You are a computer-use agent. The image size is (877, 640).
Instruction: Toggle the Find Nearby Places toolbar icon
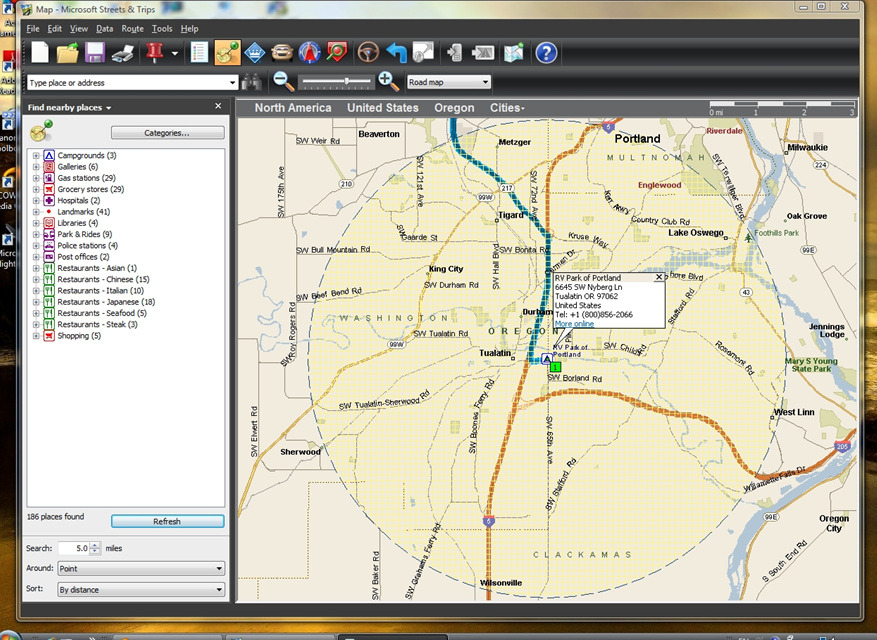point(228,53)
